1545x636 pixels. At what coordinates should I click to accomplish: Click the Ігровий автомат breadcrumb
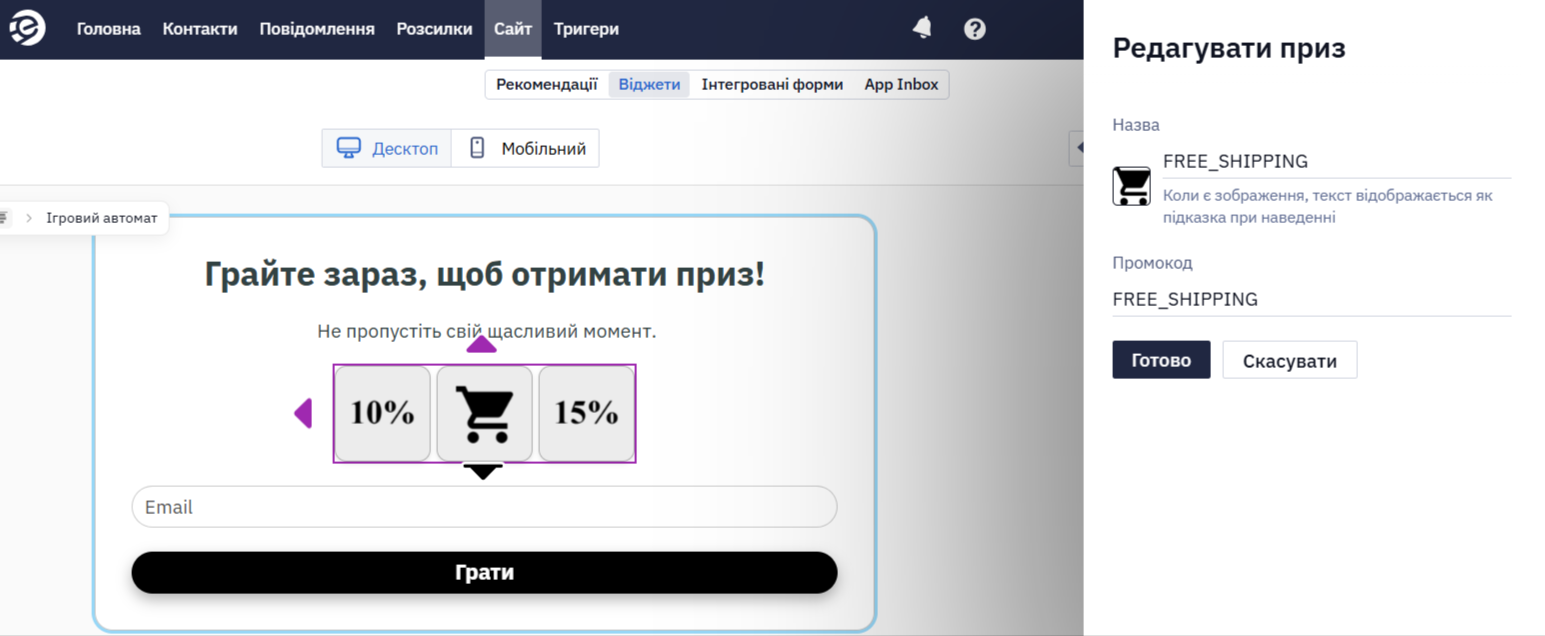pos(102,218)
